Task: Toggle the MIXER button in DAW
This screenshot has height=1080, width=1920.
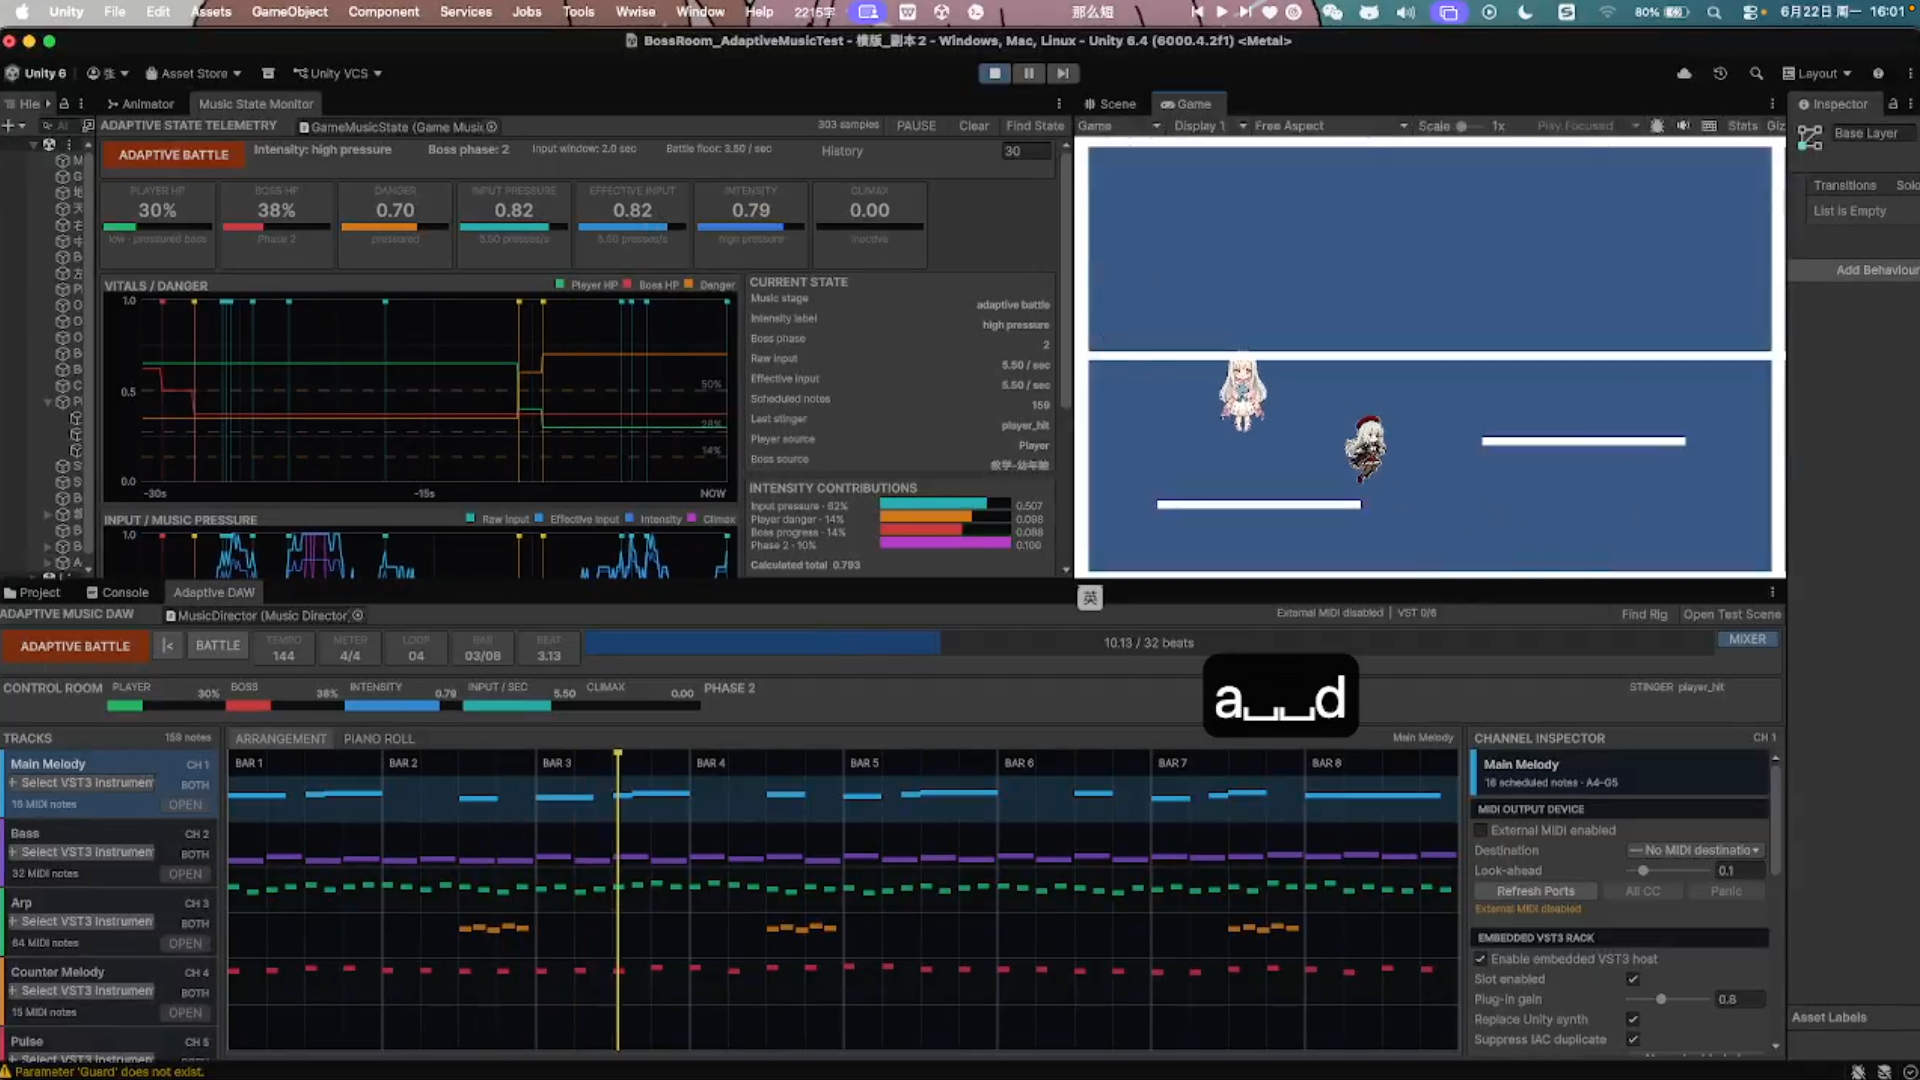Action: tap(1747, 639)
